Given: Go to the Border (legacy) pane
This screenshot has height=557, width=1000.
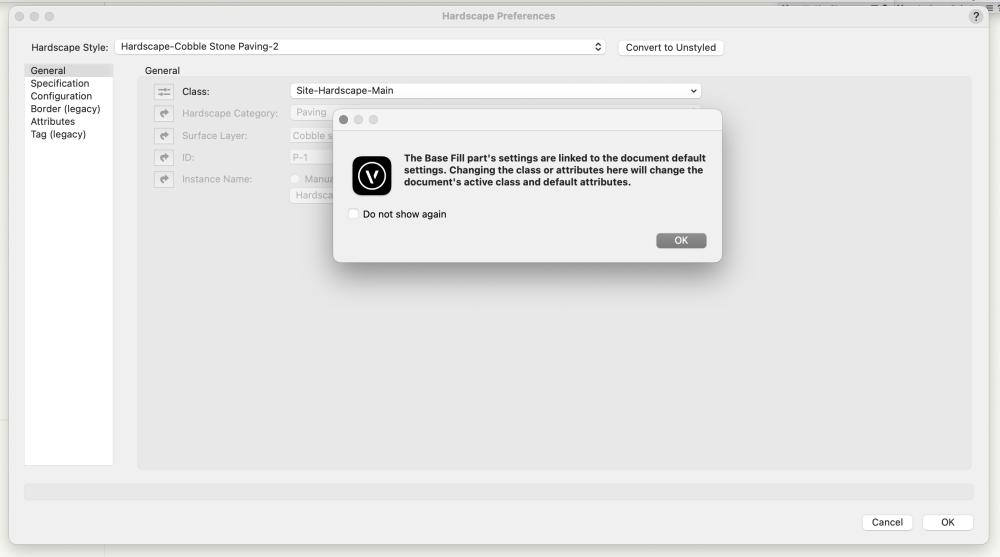Looking at the screenshot, I should coord(65,109).
